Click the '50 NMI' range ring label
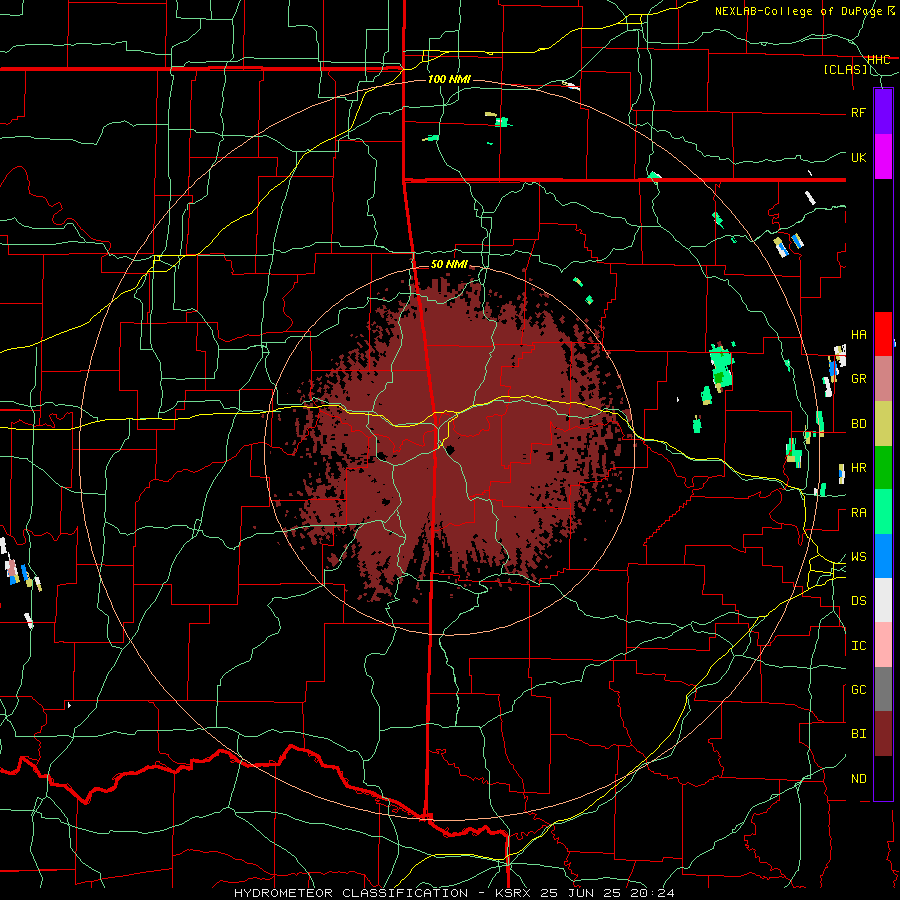Image resolution: width=900 pixels, height=900 pixels. pos(449,264)
